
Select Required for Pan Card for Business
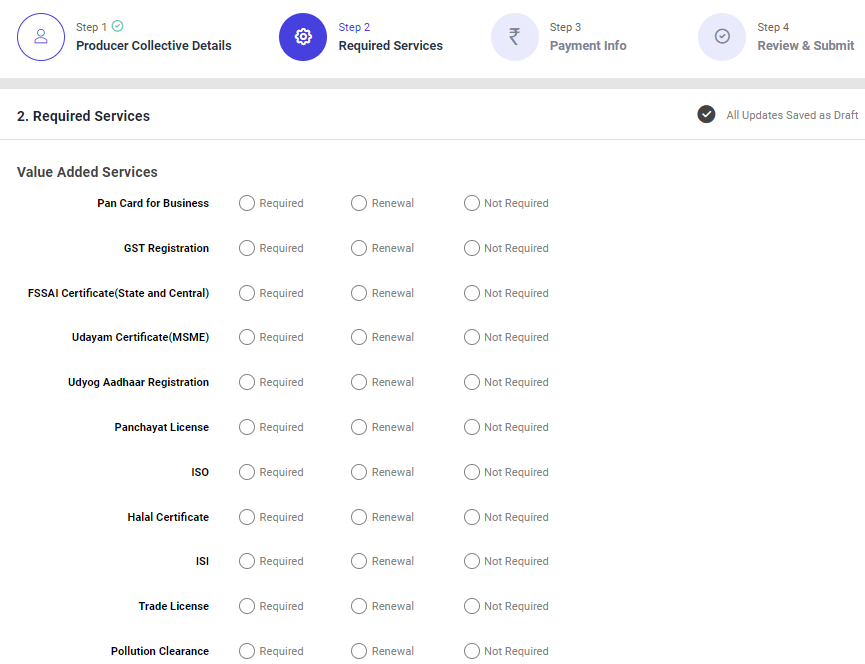coord(247,203)
